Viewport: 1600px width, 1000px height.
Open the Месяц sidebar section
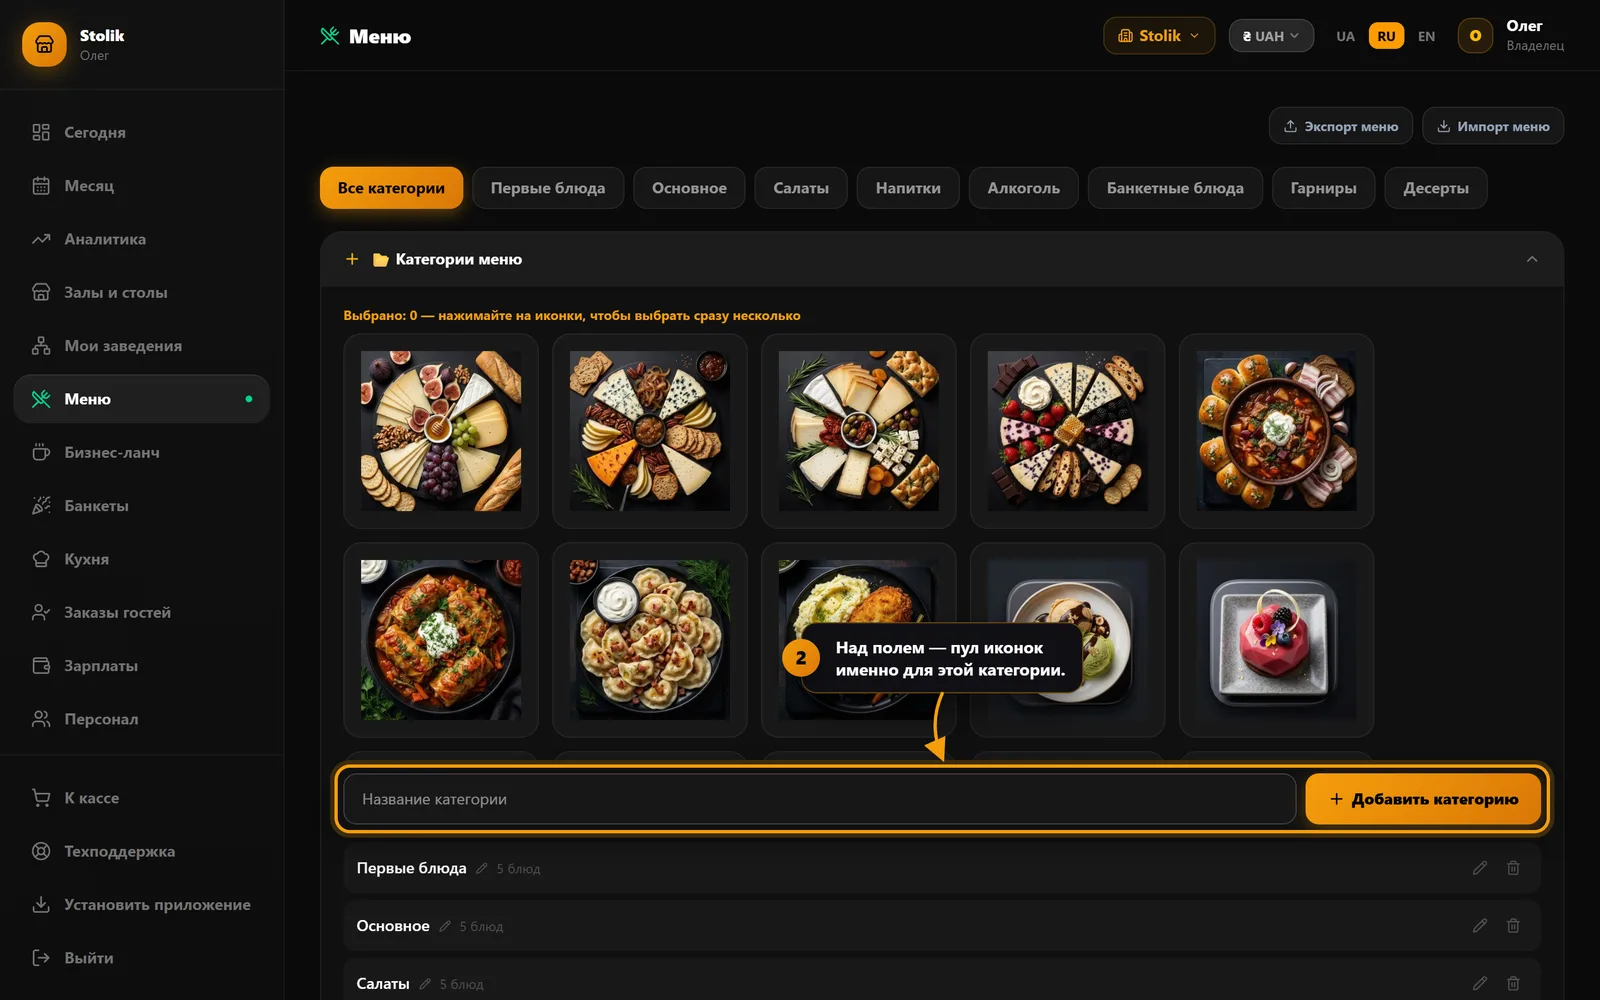point(141,186)
